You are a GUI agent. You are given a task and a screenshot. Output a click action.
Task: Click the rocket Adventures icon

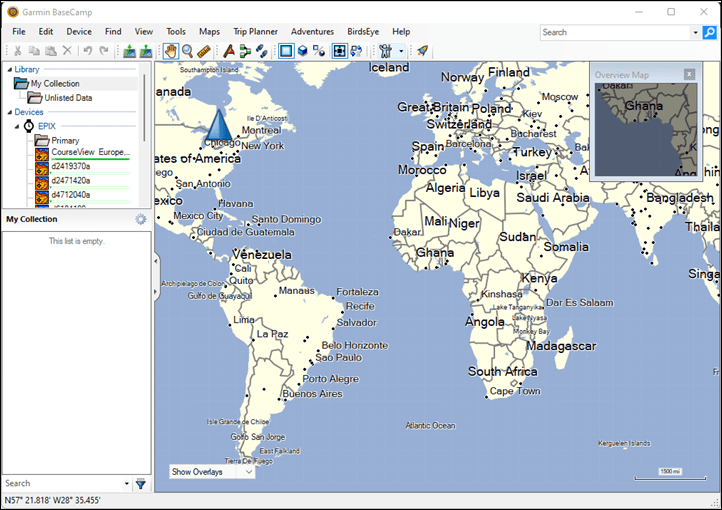[422, 51]
